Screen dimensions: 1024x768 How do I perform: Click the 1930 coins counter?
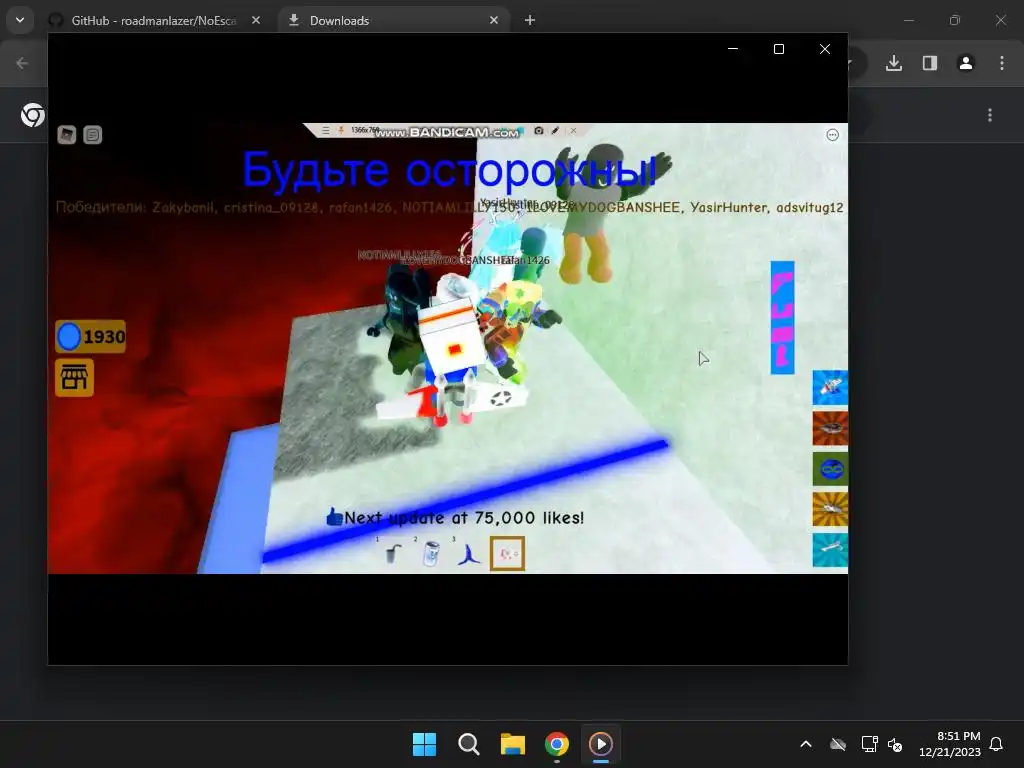(91, 337)
